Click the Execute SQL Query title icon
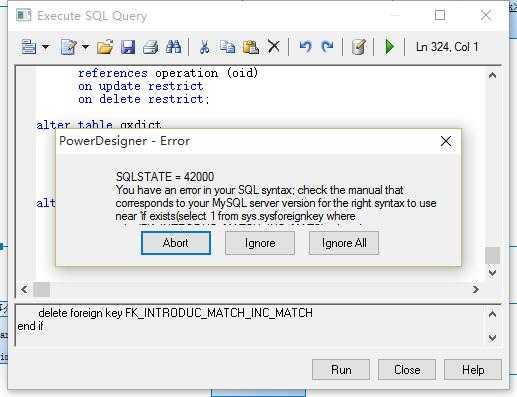The width and height of the screenshot is (517, 397). tap(24, 15)
